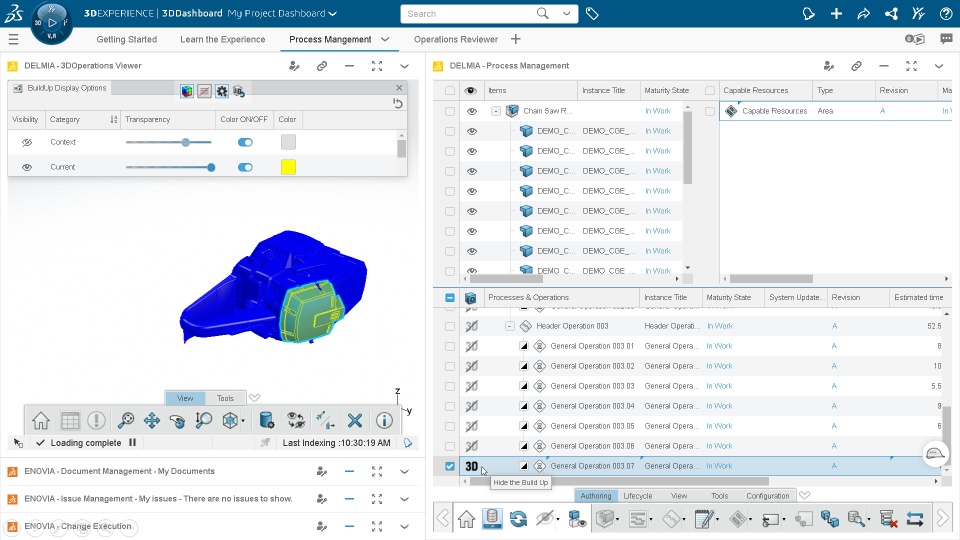This screenshot has width=960, height=540.
Task: Check the Header Operation 003 checkbox
Action: tap(450, 326)
